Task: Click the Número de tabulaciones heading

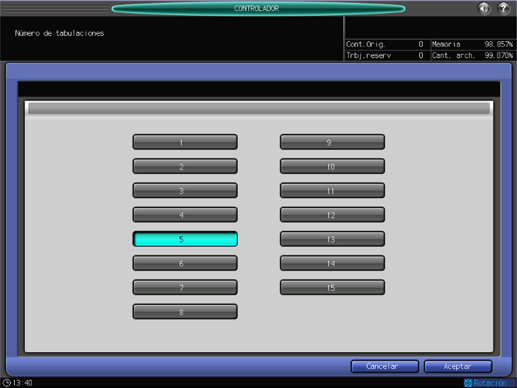Action: [59, 33]
